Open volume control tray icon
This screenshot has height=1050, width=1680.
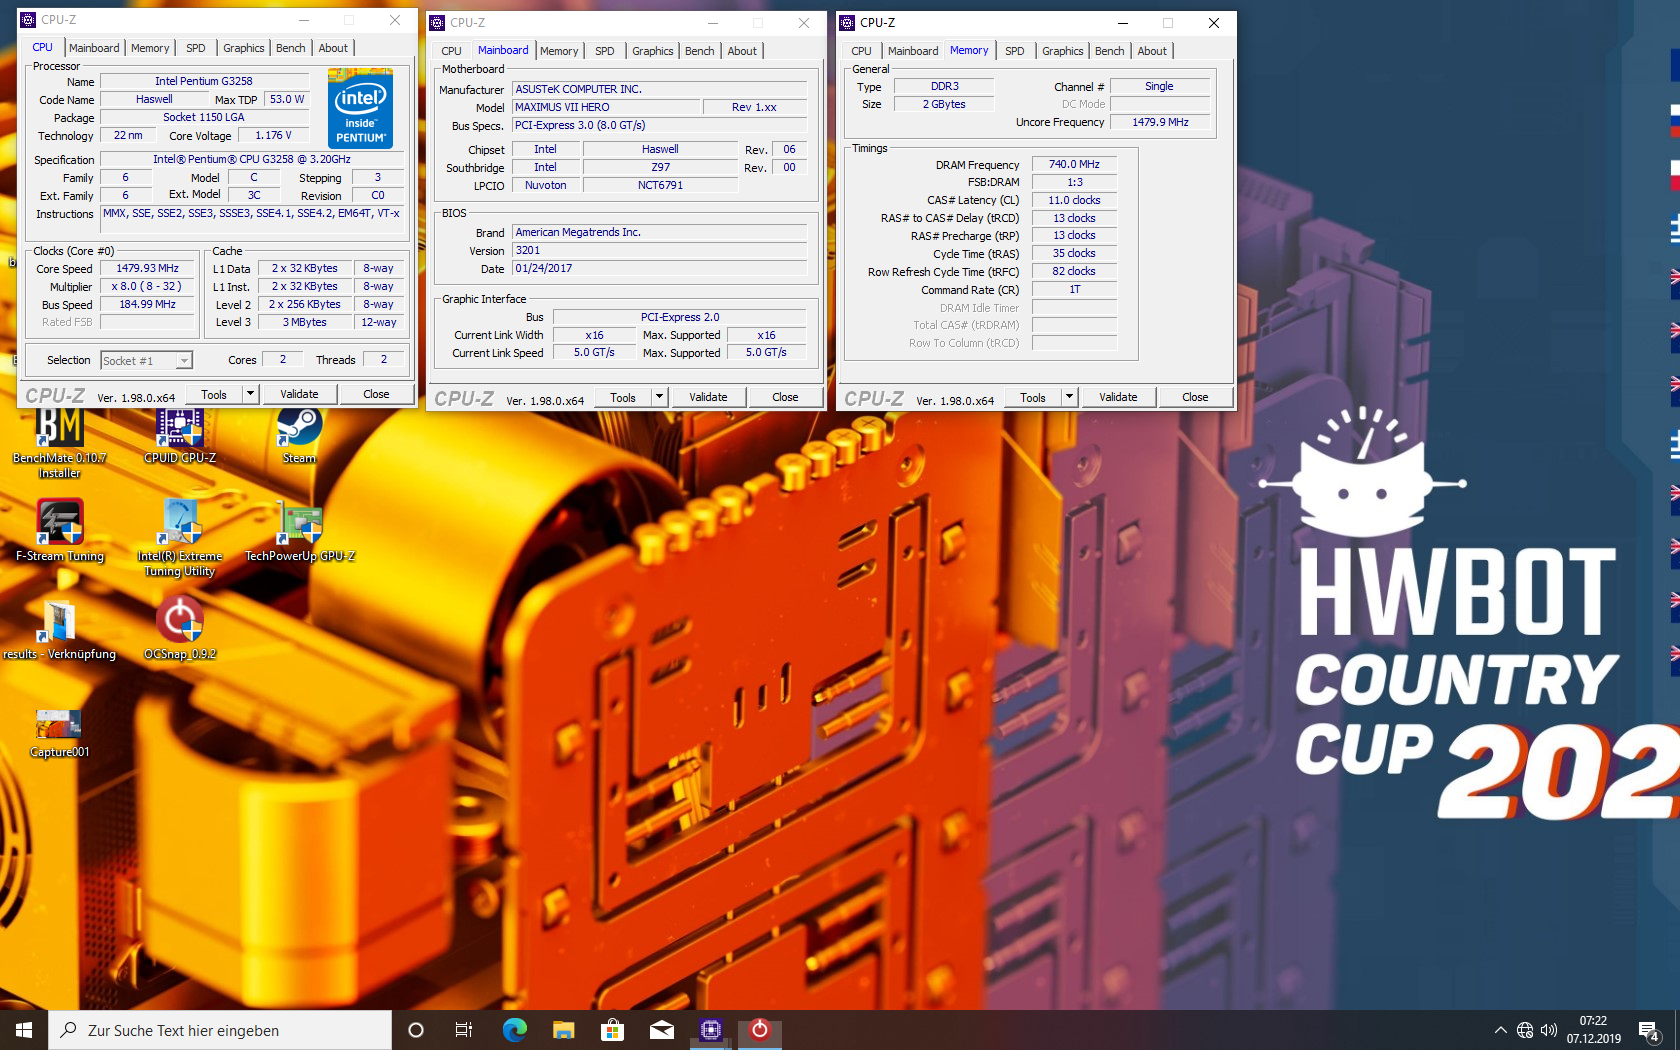point(1549,1030)
